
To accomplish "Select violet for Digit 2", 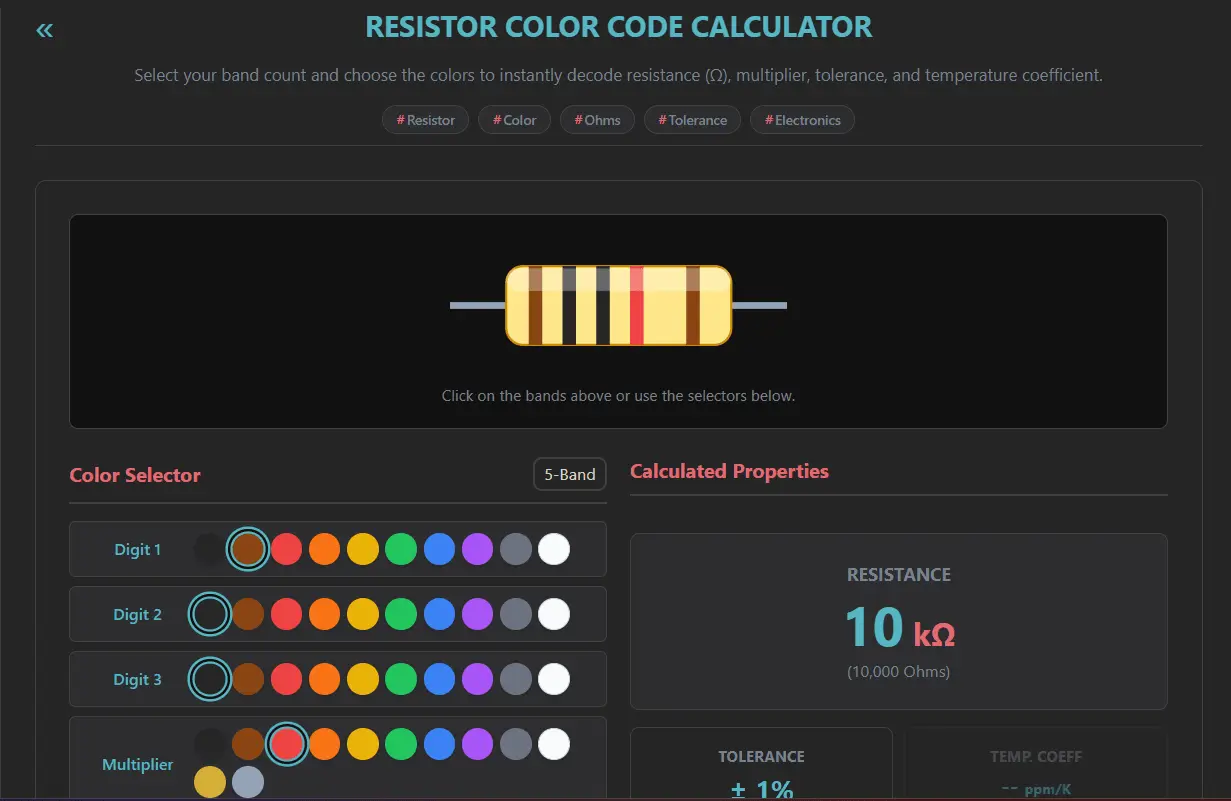I will (477, 614).
